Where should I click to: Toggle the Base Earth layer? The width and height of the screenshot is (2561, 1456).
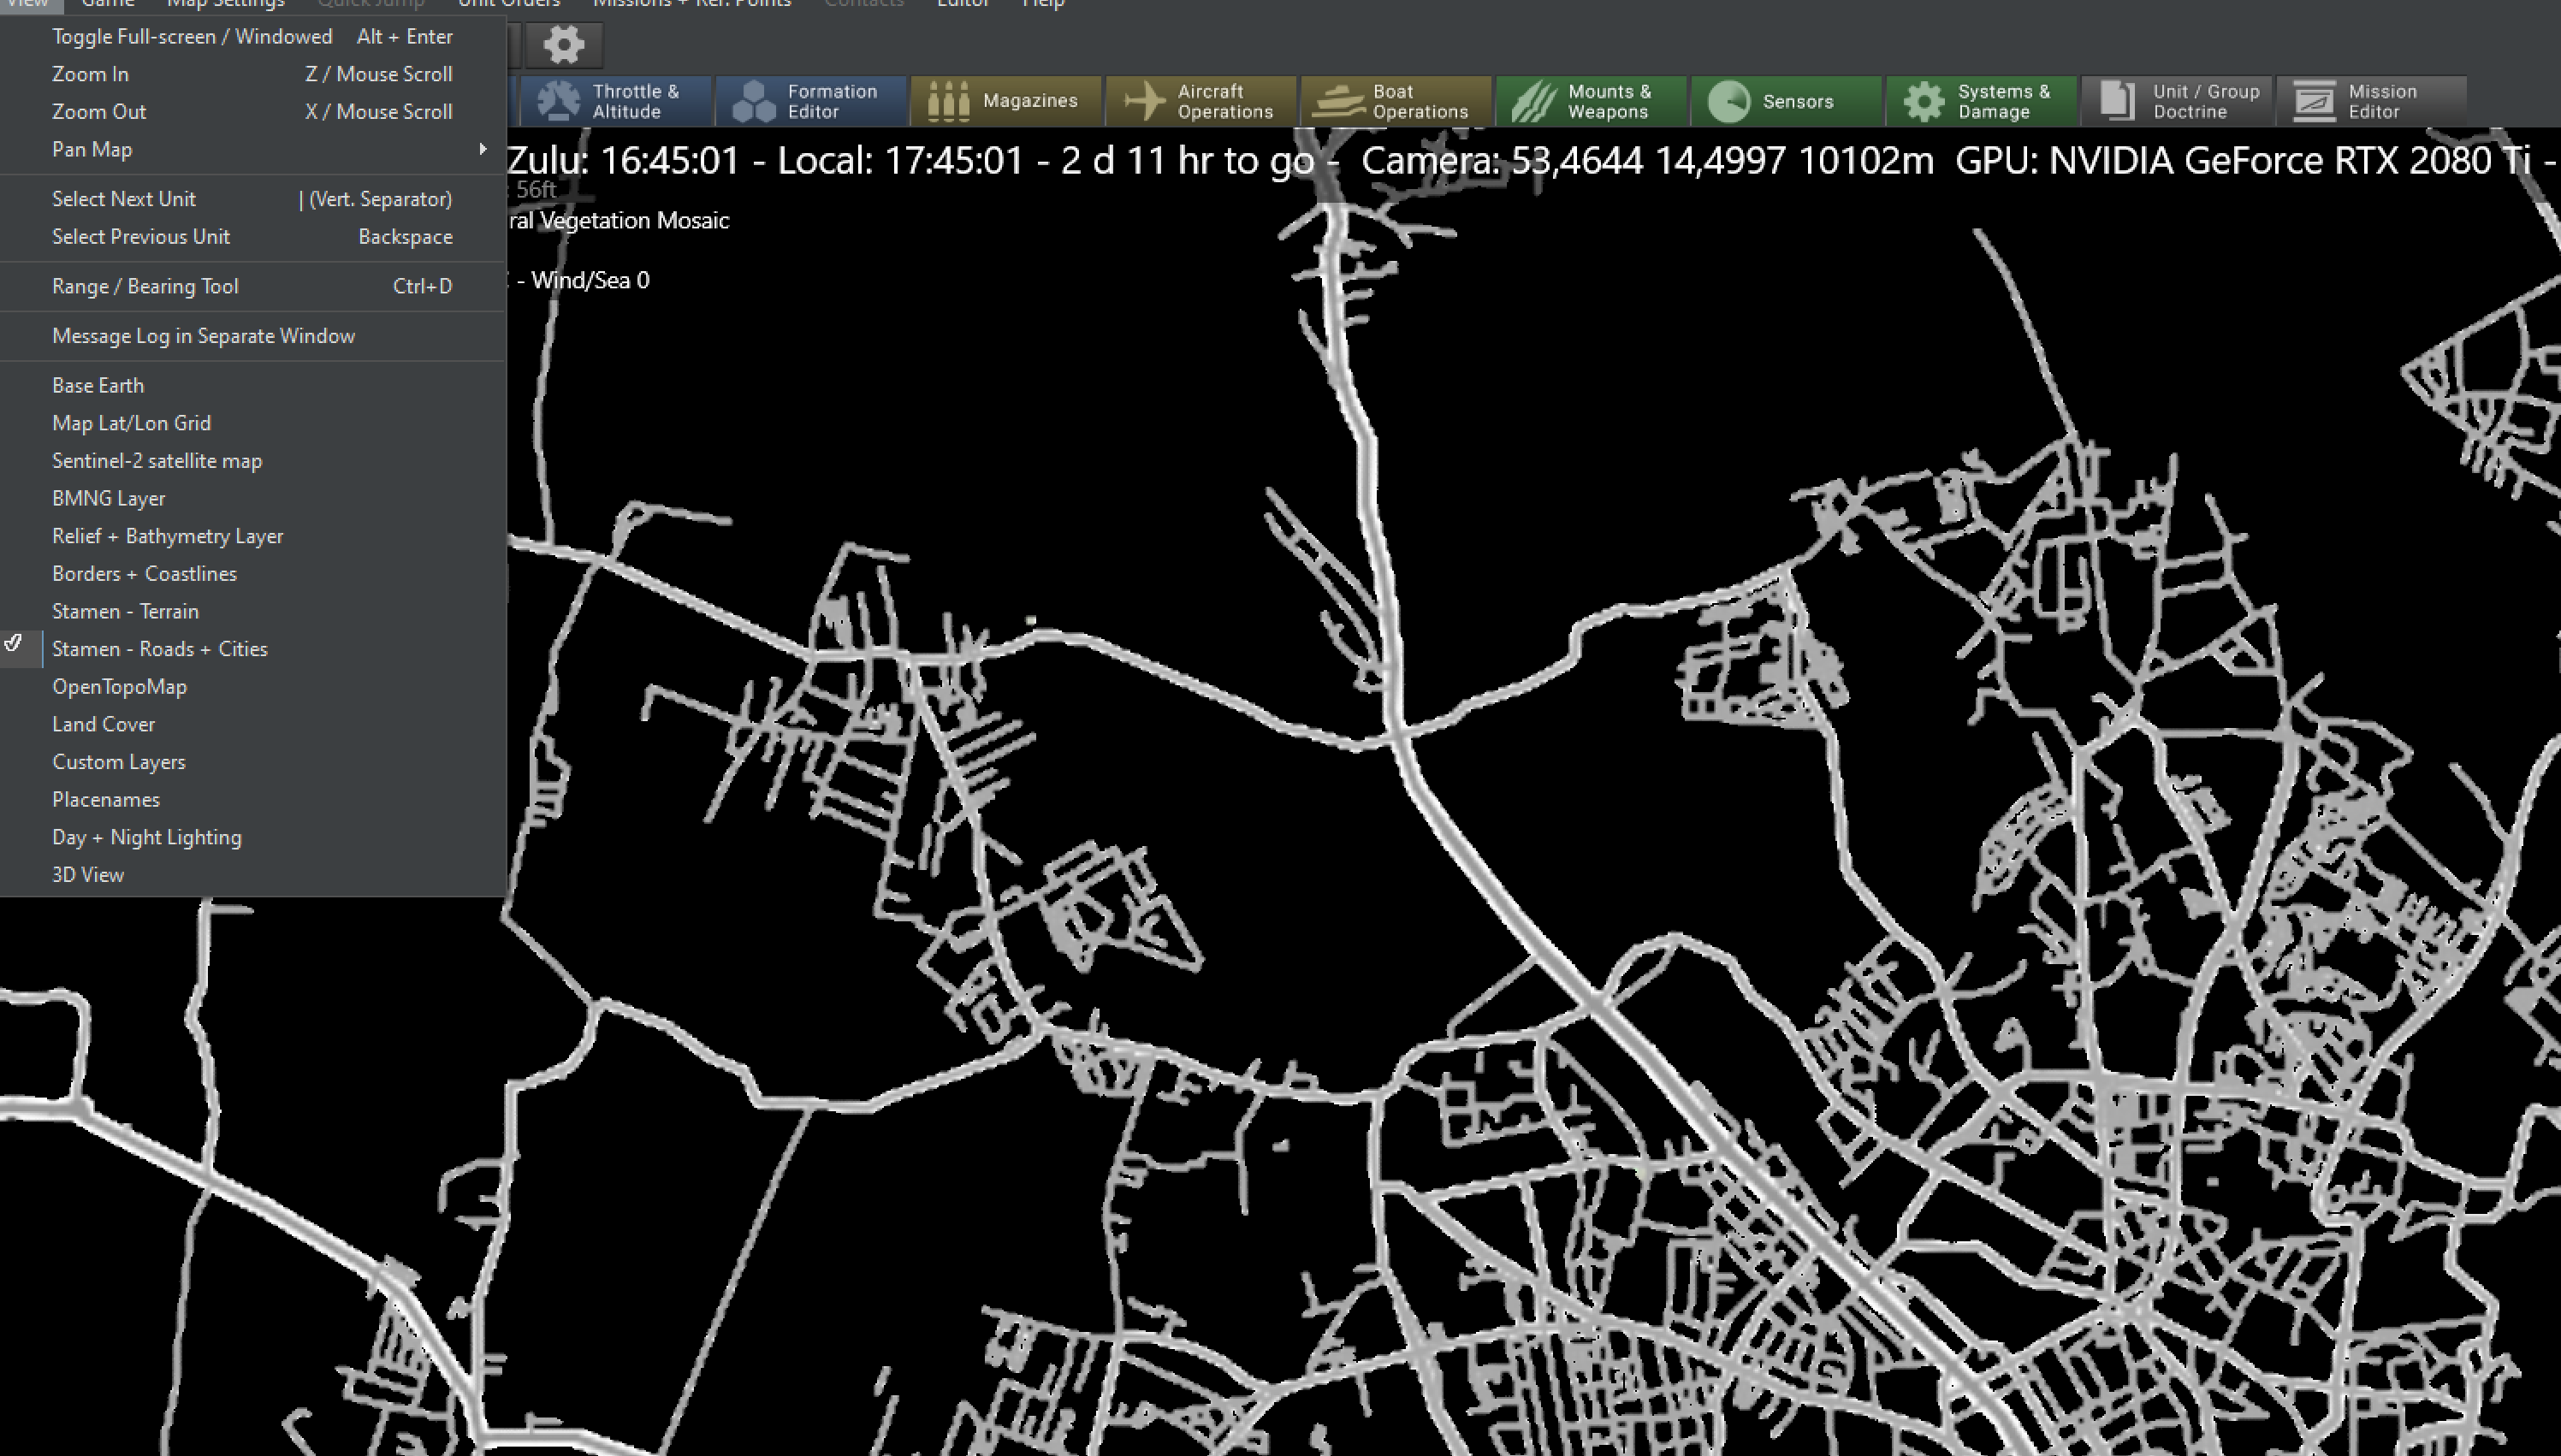coord(252,385)
